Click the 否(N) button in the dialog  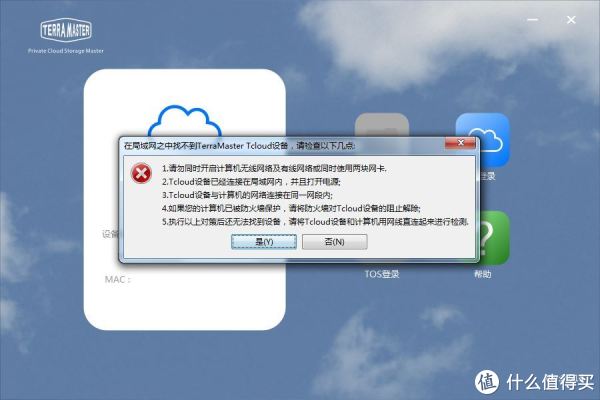334,242
